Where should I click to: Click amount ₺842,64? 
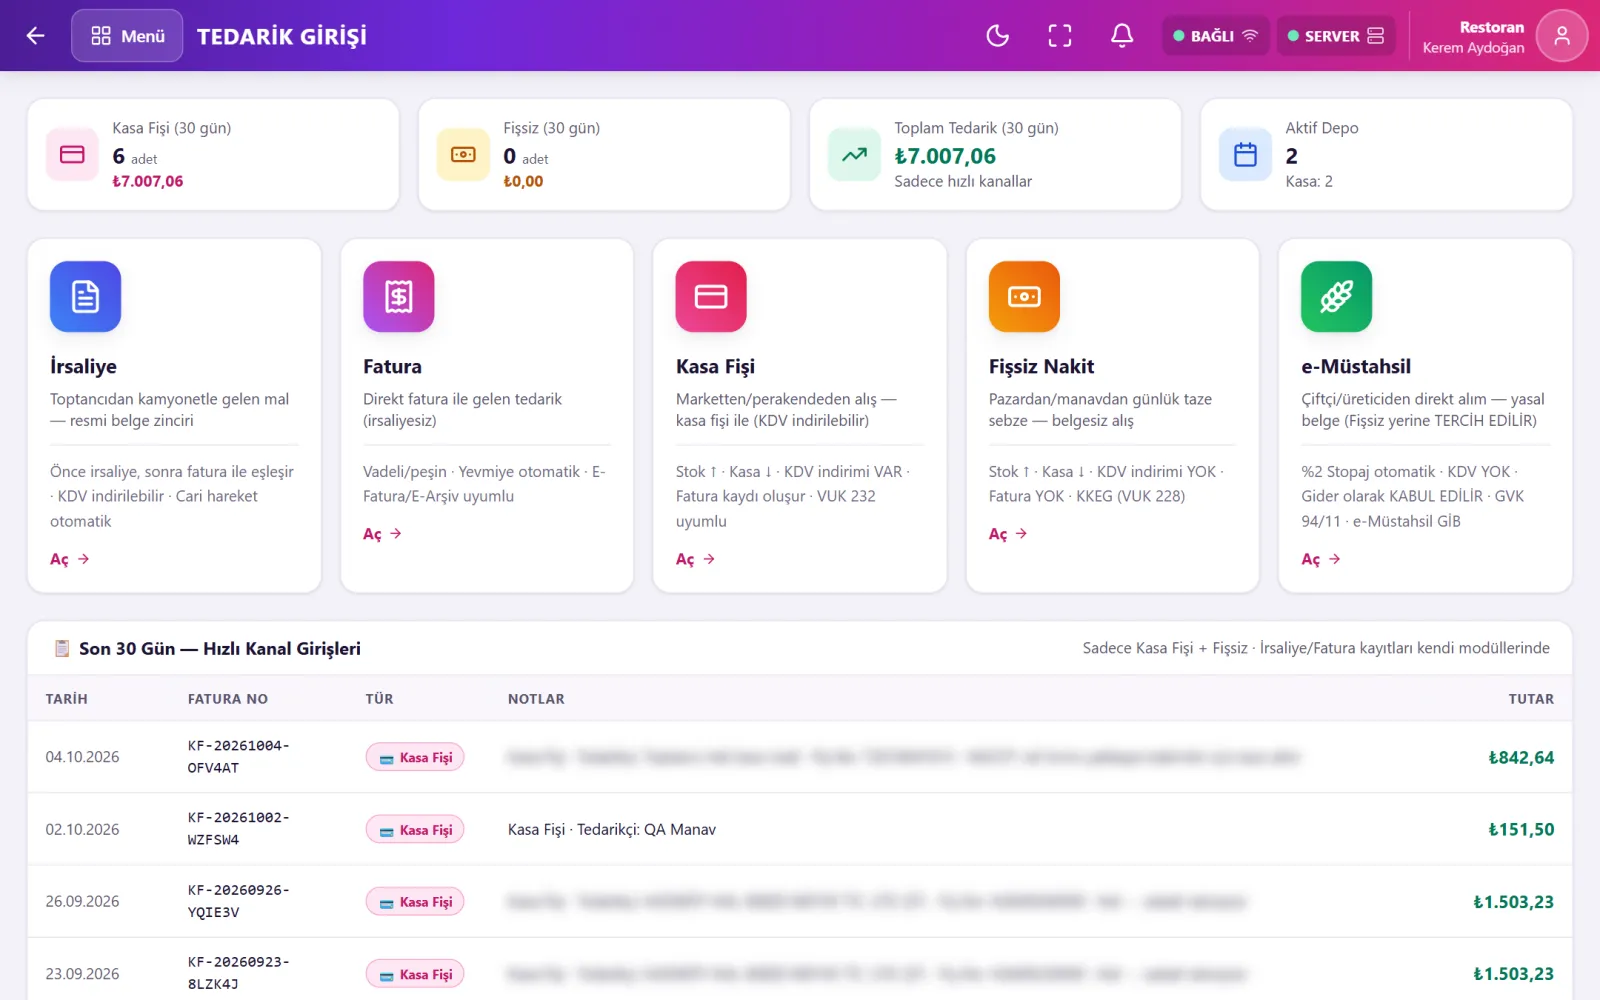(1521, 758)
